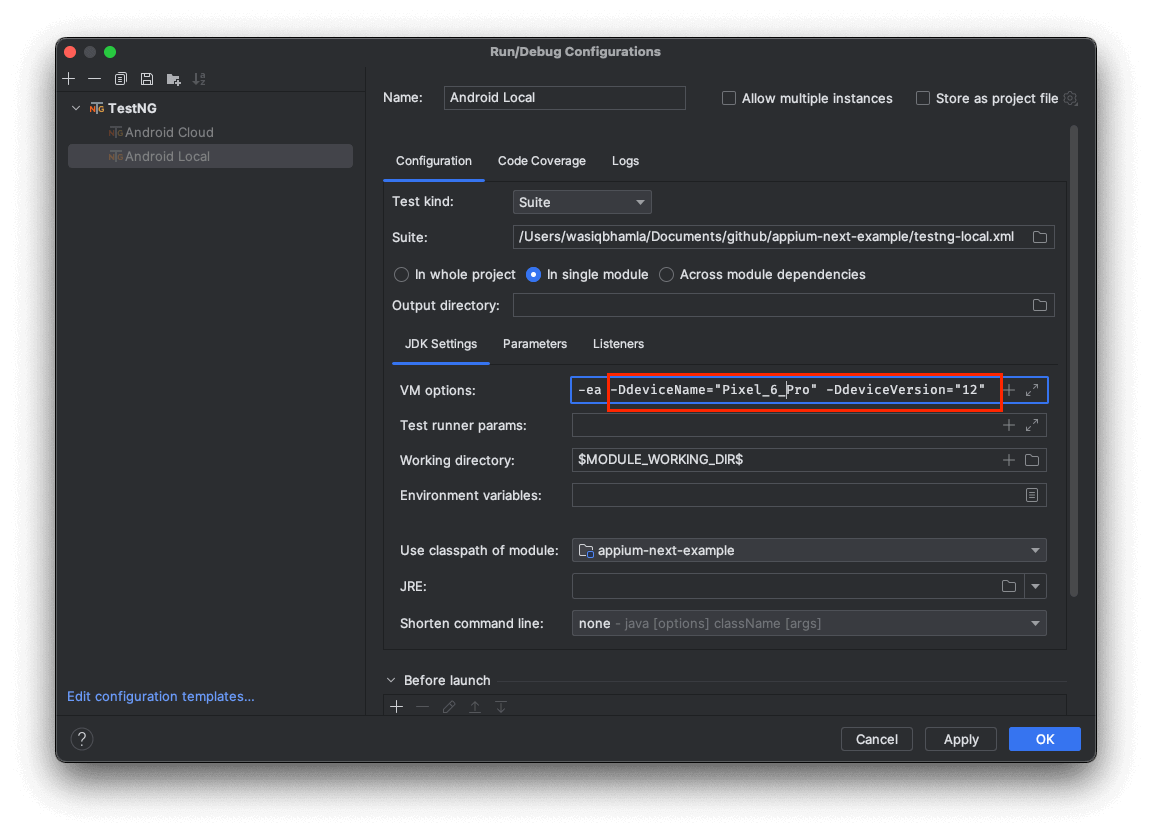Open the Shorten command line dropdown
This screenshot has width=1152, height=836.
(x=1035, y=623)
